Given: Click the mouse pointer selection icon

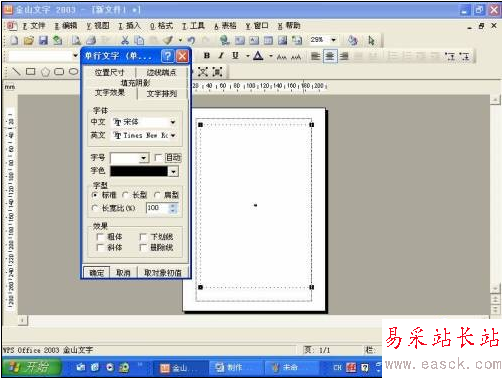Looking at the screenshot, I should click(371, 41).
